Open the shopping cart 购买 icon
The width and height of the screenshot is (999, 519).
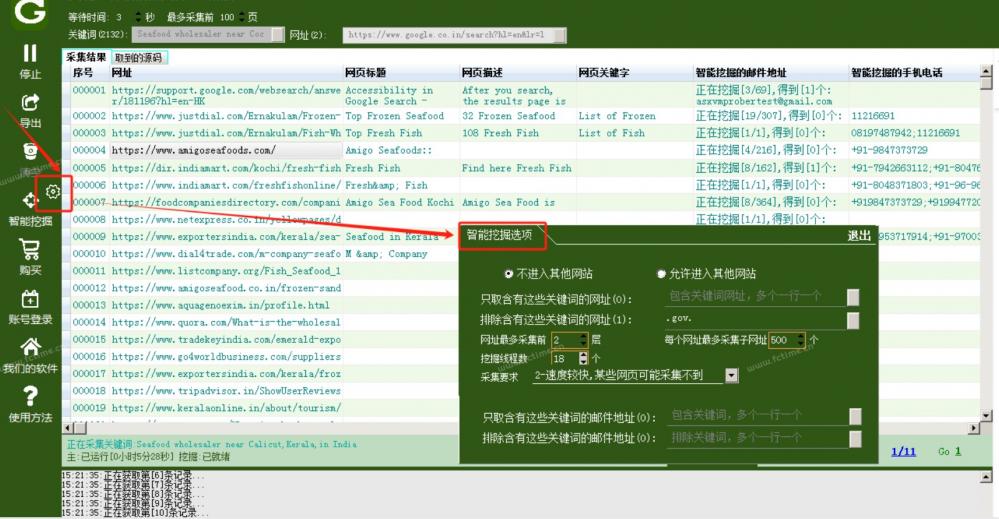click(x=30, y=249)
